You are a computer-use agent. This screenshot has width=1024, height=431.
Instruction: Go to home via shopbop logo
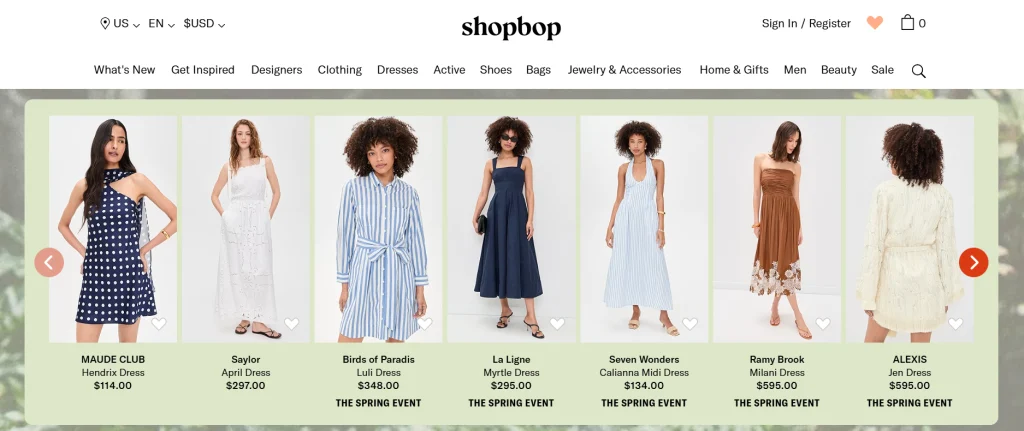[511, 27]
